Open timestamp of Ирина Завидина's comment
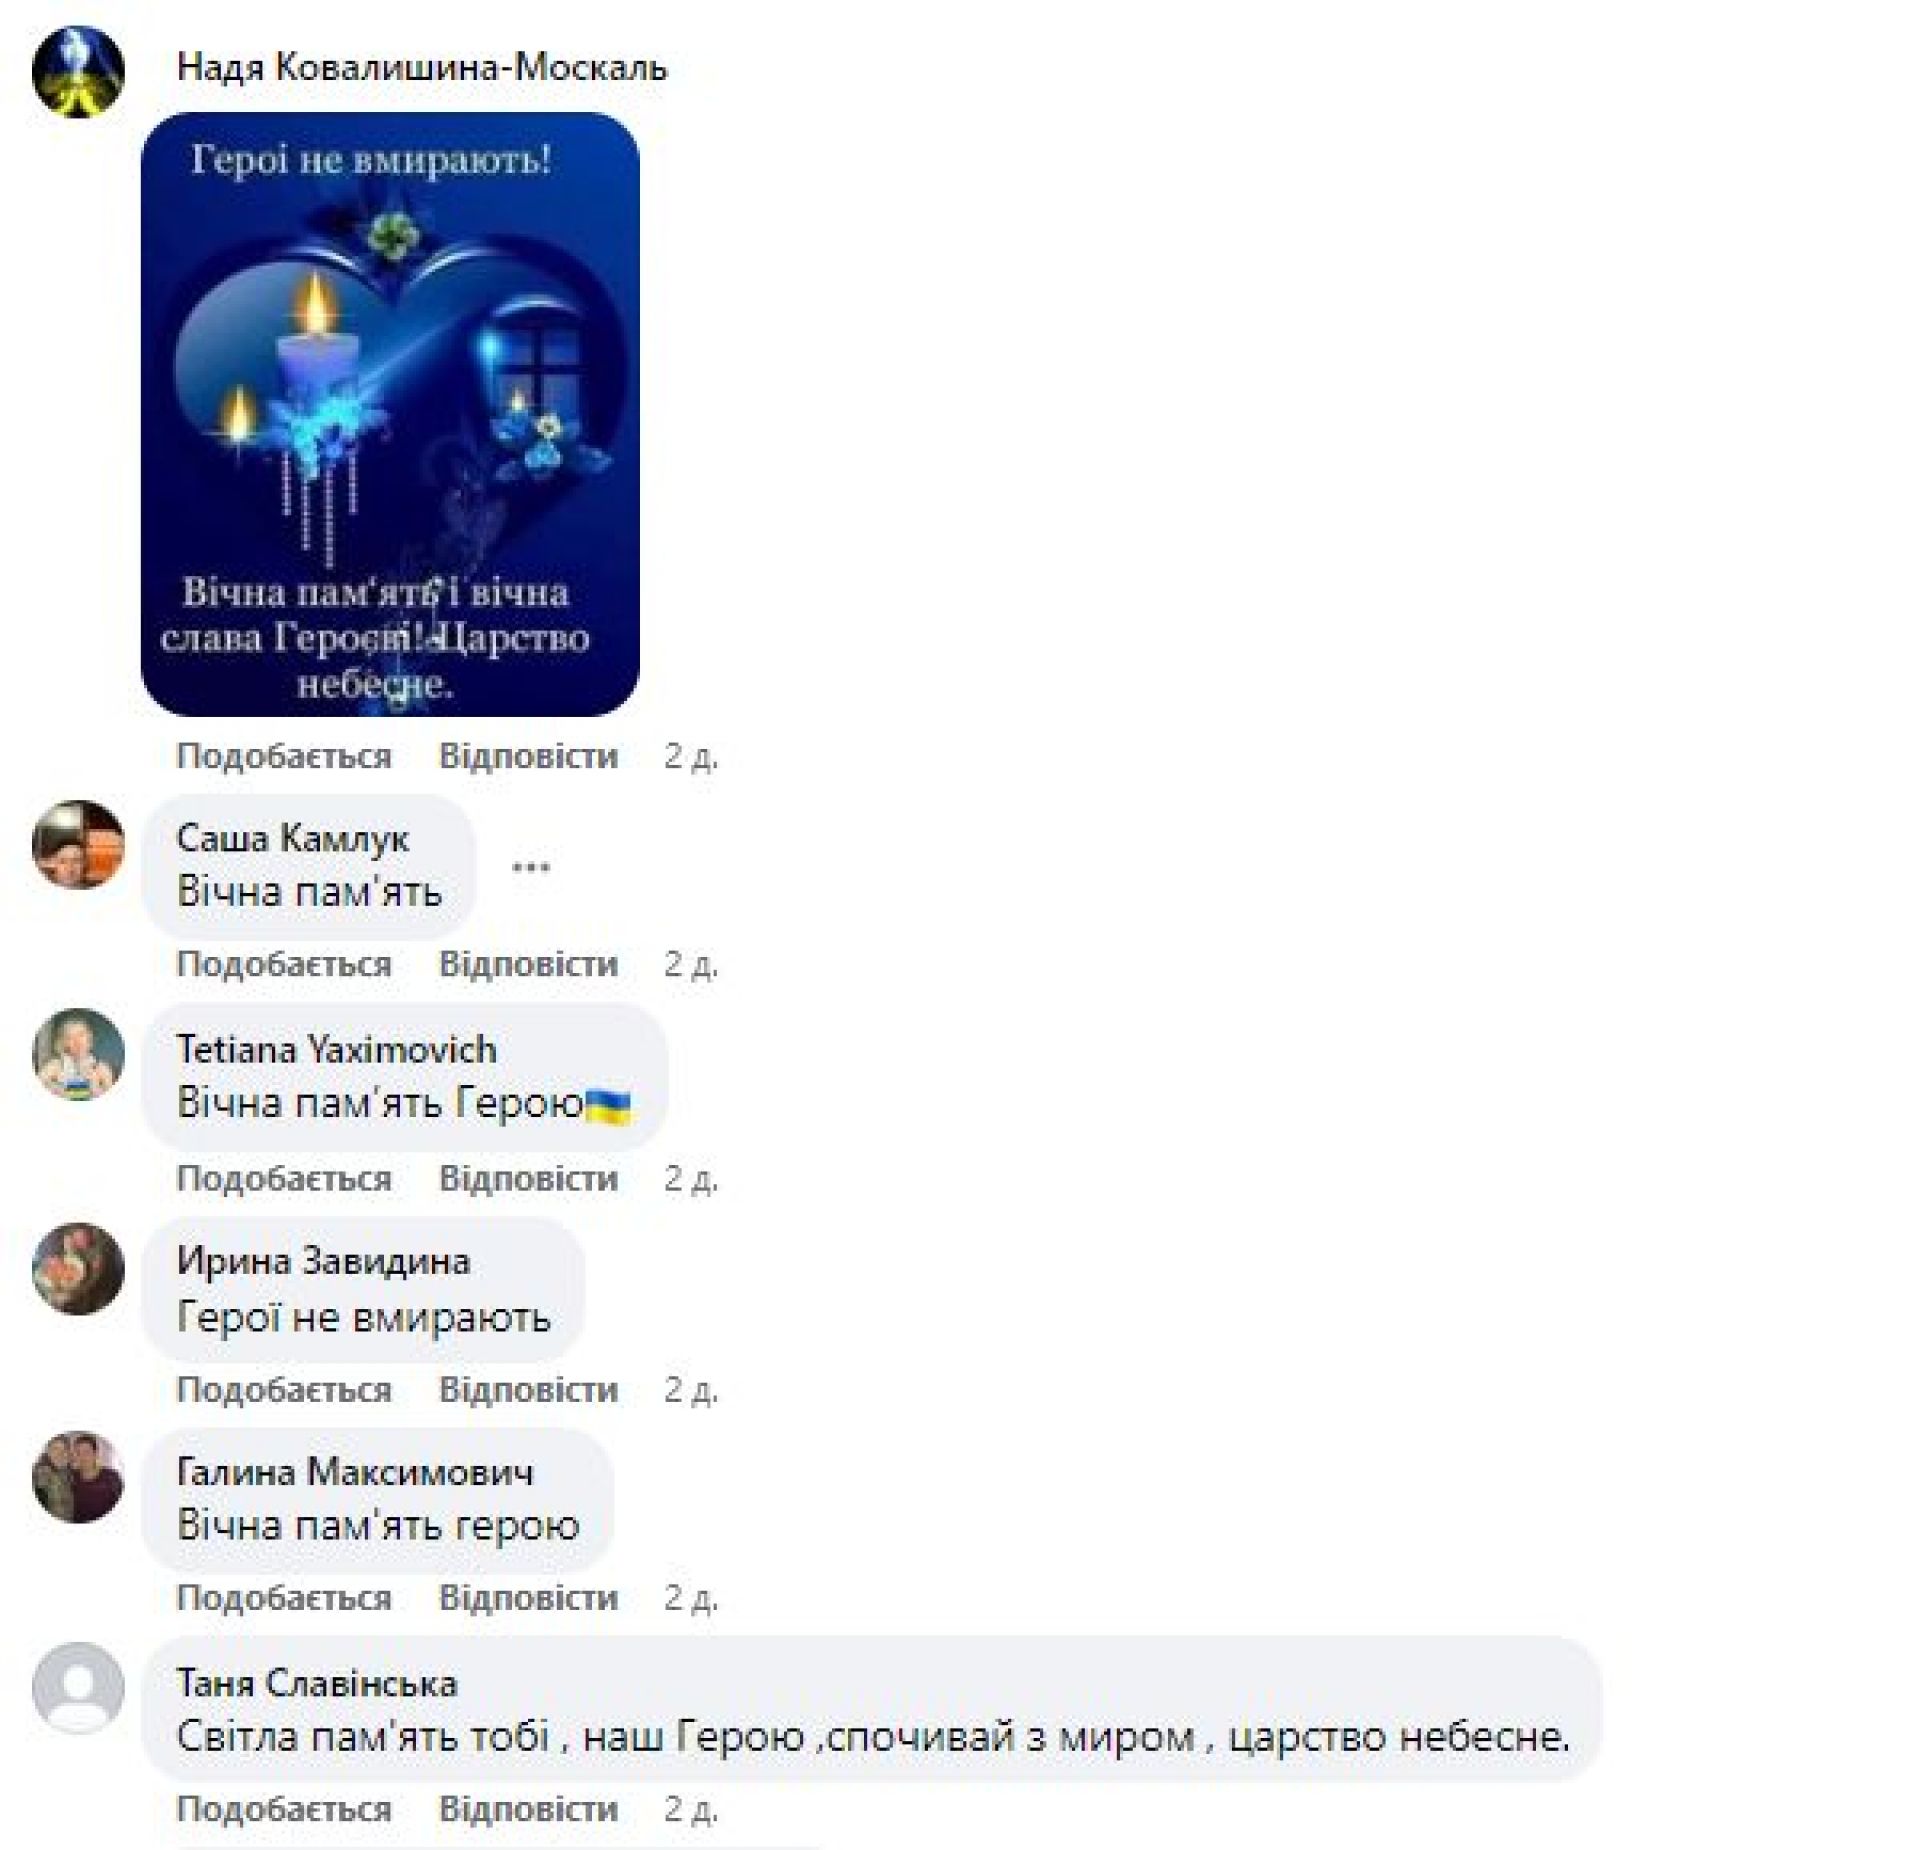The width and height of the screenshot is (1920, 1850). [691, 1390]
